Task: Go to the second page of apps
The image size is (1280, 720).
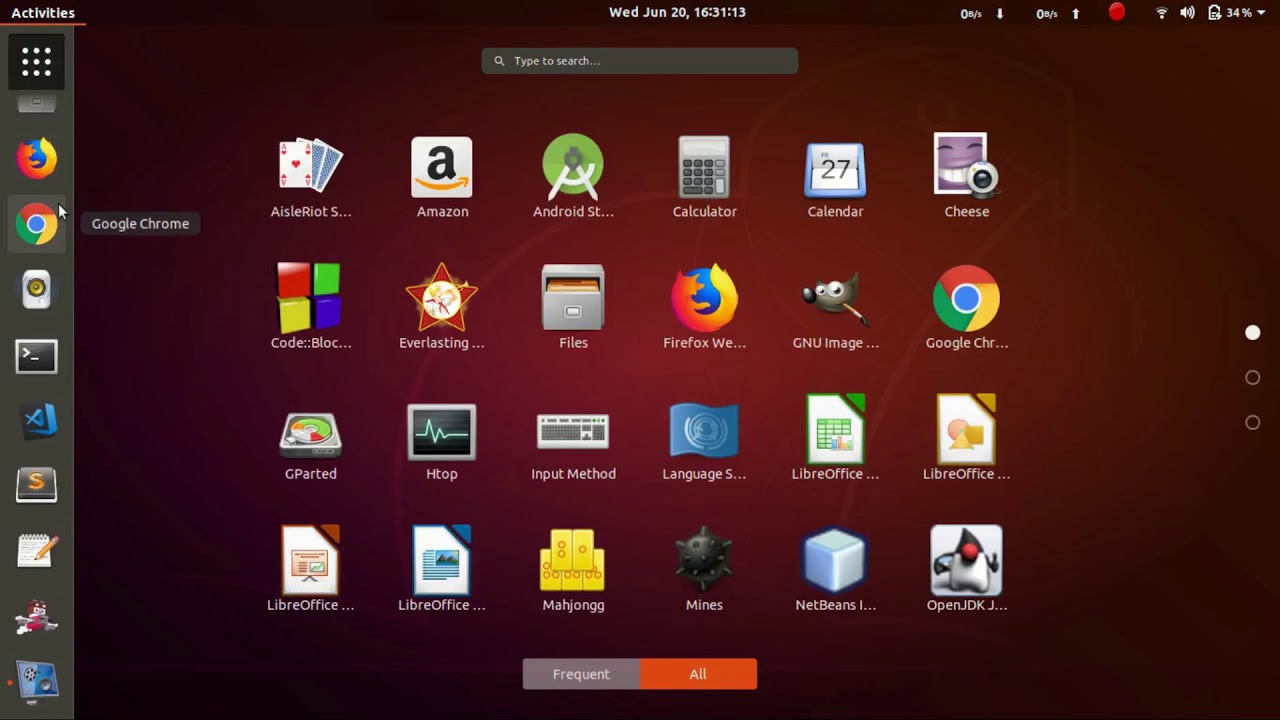Action: (x=1252, y=378)
